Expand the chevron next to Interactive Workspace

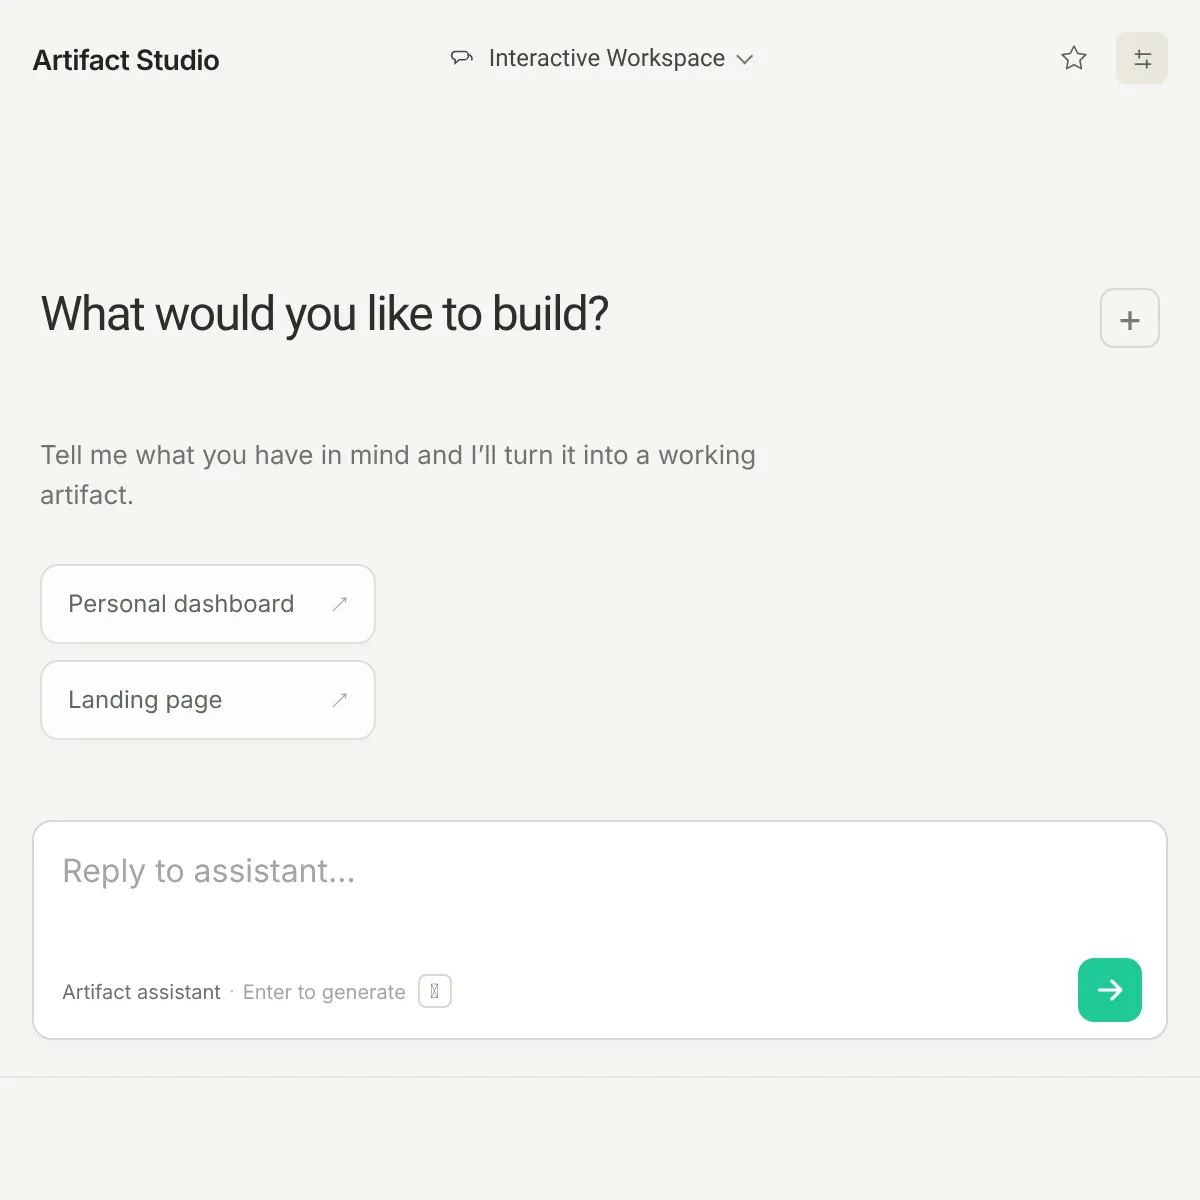pos(744,59)
